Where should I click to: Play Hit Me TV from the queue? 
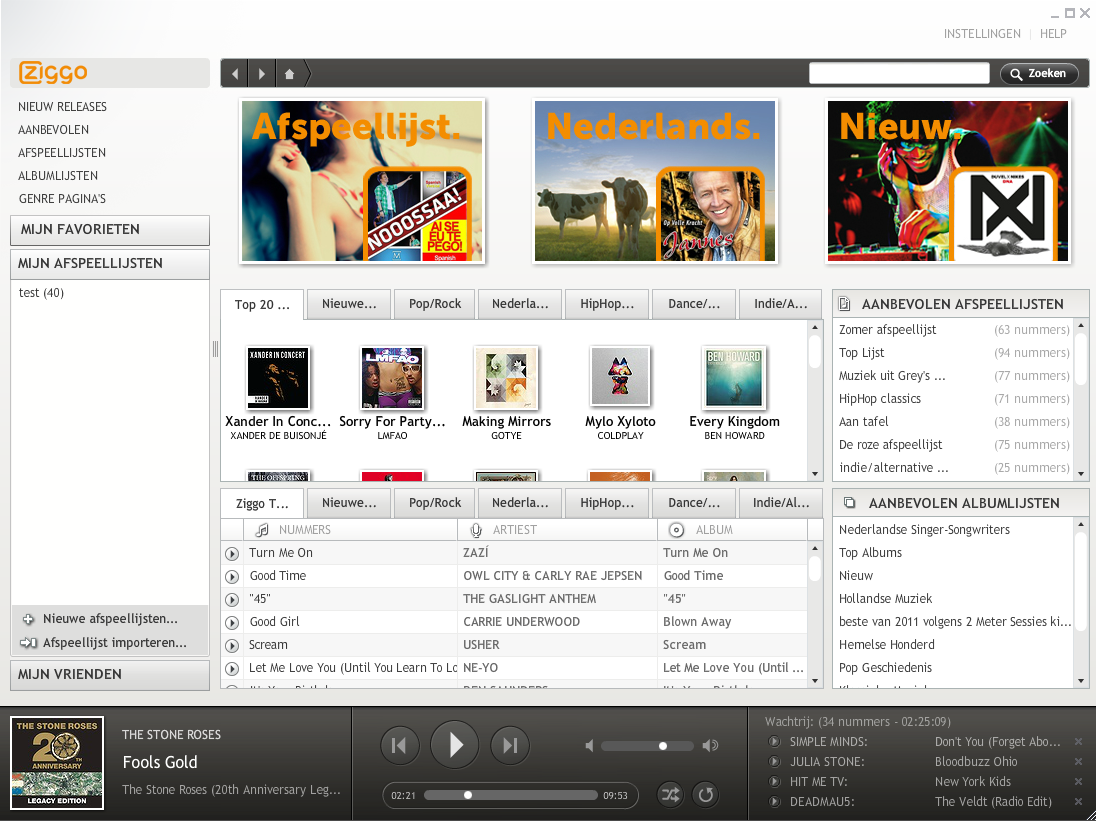pos(774,781)
